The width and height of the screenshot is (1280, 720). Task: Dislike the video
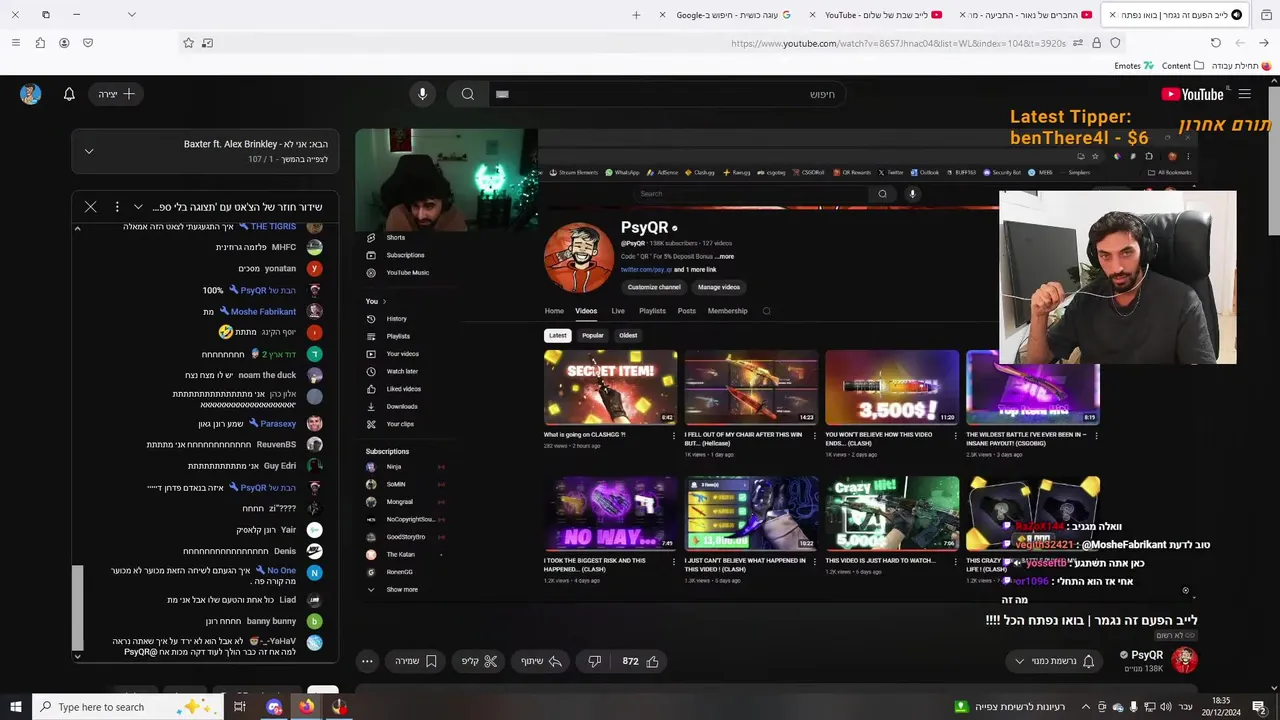coord(594,661)
